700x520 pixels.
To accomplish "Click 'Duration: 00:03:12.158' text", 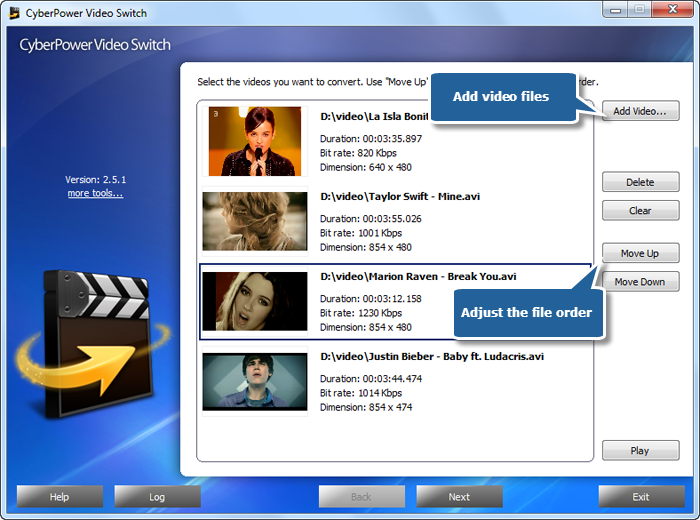I will 371,299.
